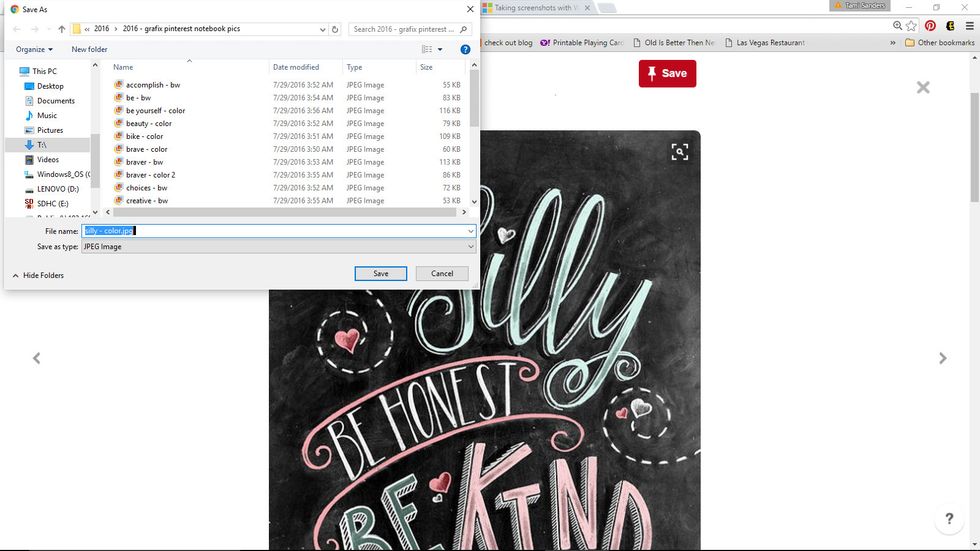Open Other bookmarks folder
Image resolution: width=980 pixels, height=551 pixels.
[x=939, y=42]
